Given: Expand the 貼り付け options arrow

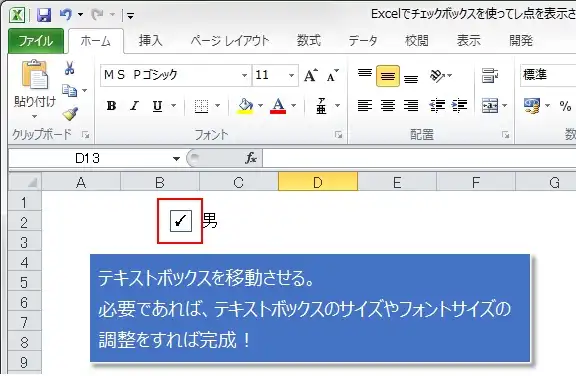Looking at the screenshot, I should click(35, 116).
